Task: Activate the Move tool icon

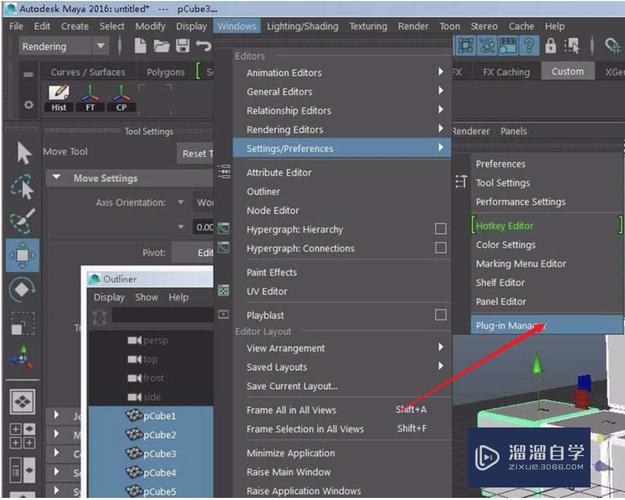Action: [23, 255]
